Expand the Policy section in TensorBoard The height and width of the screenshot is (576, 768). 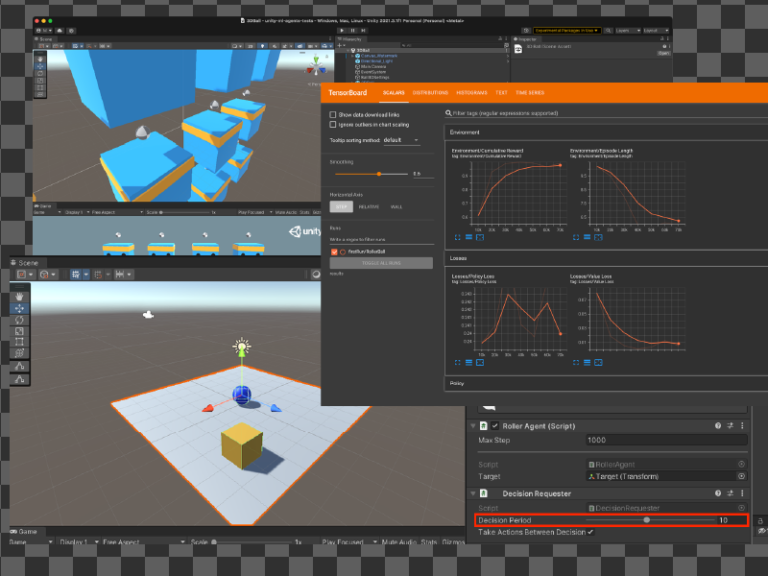tap(457, 383)
